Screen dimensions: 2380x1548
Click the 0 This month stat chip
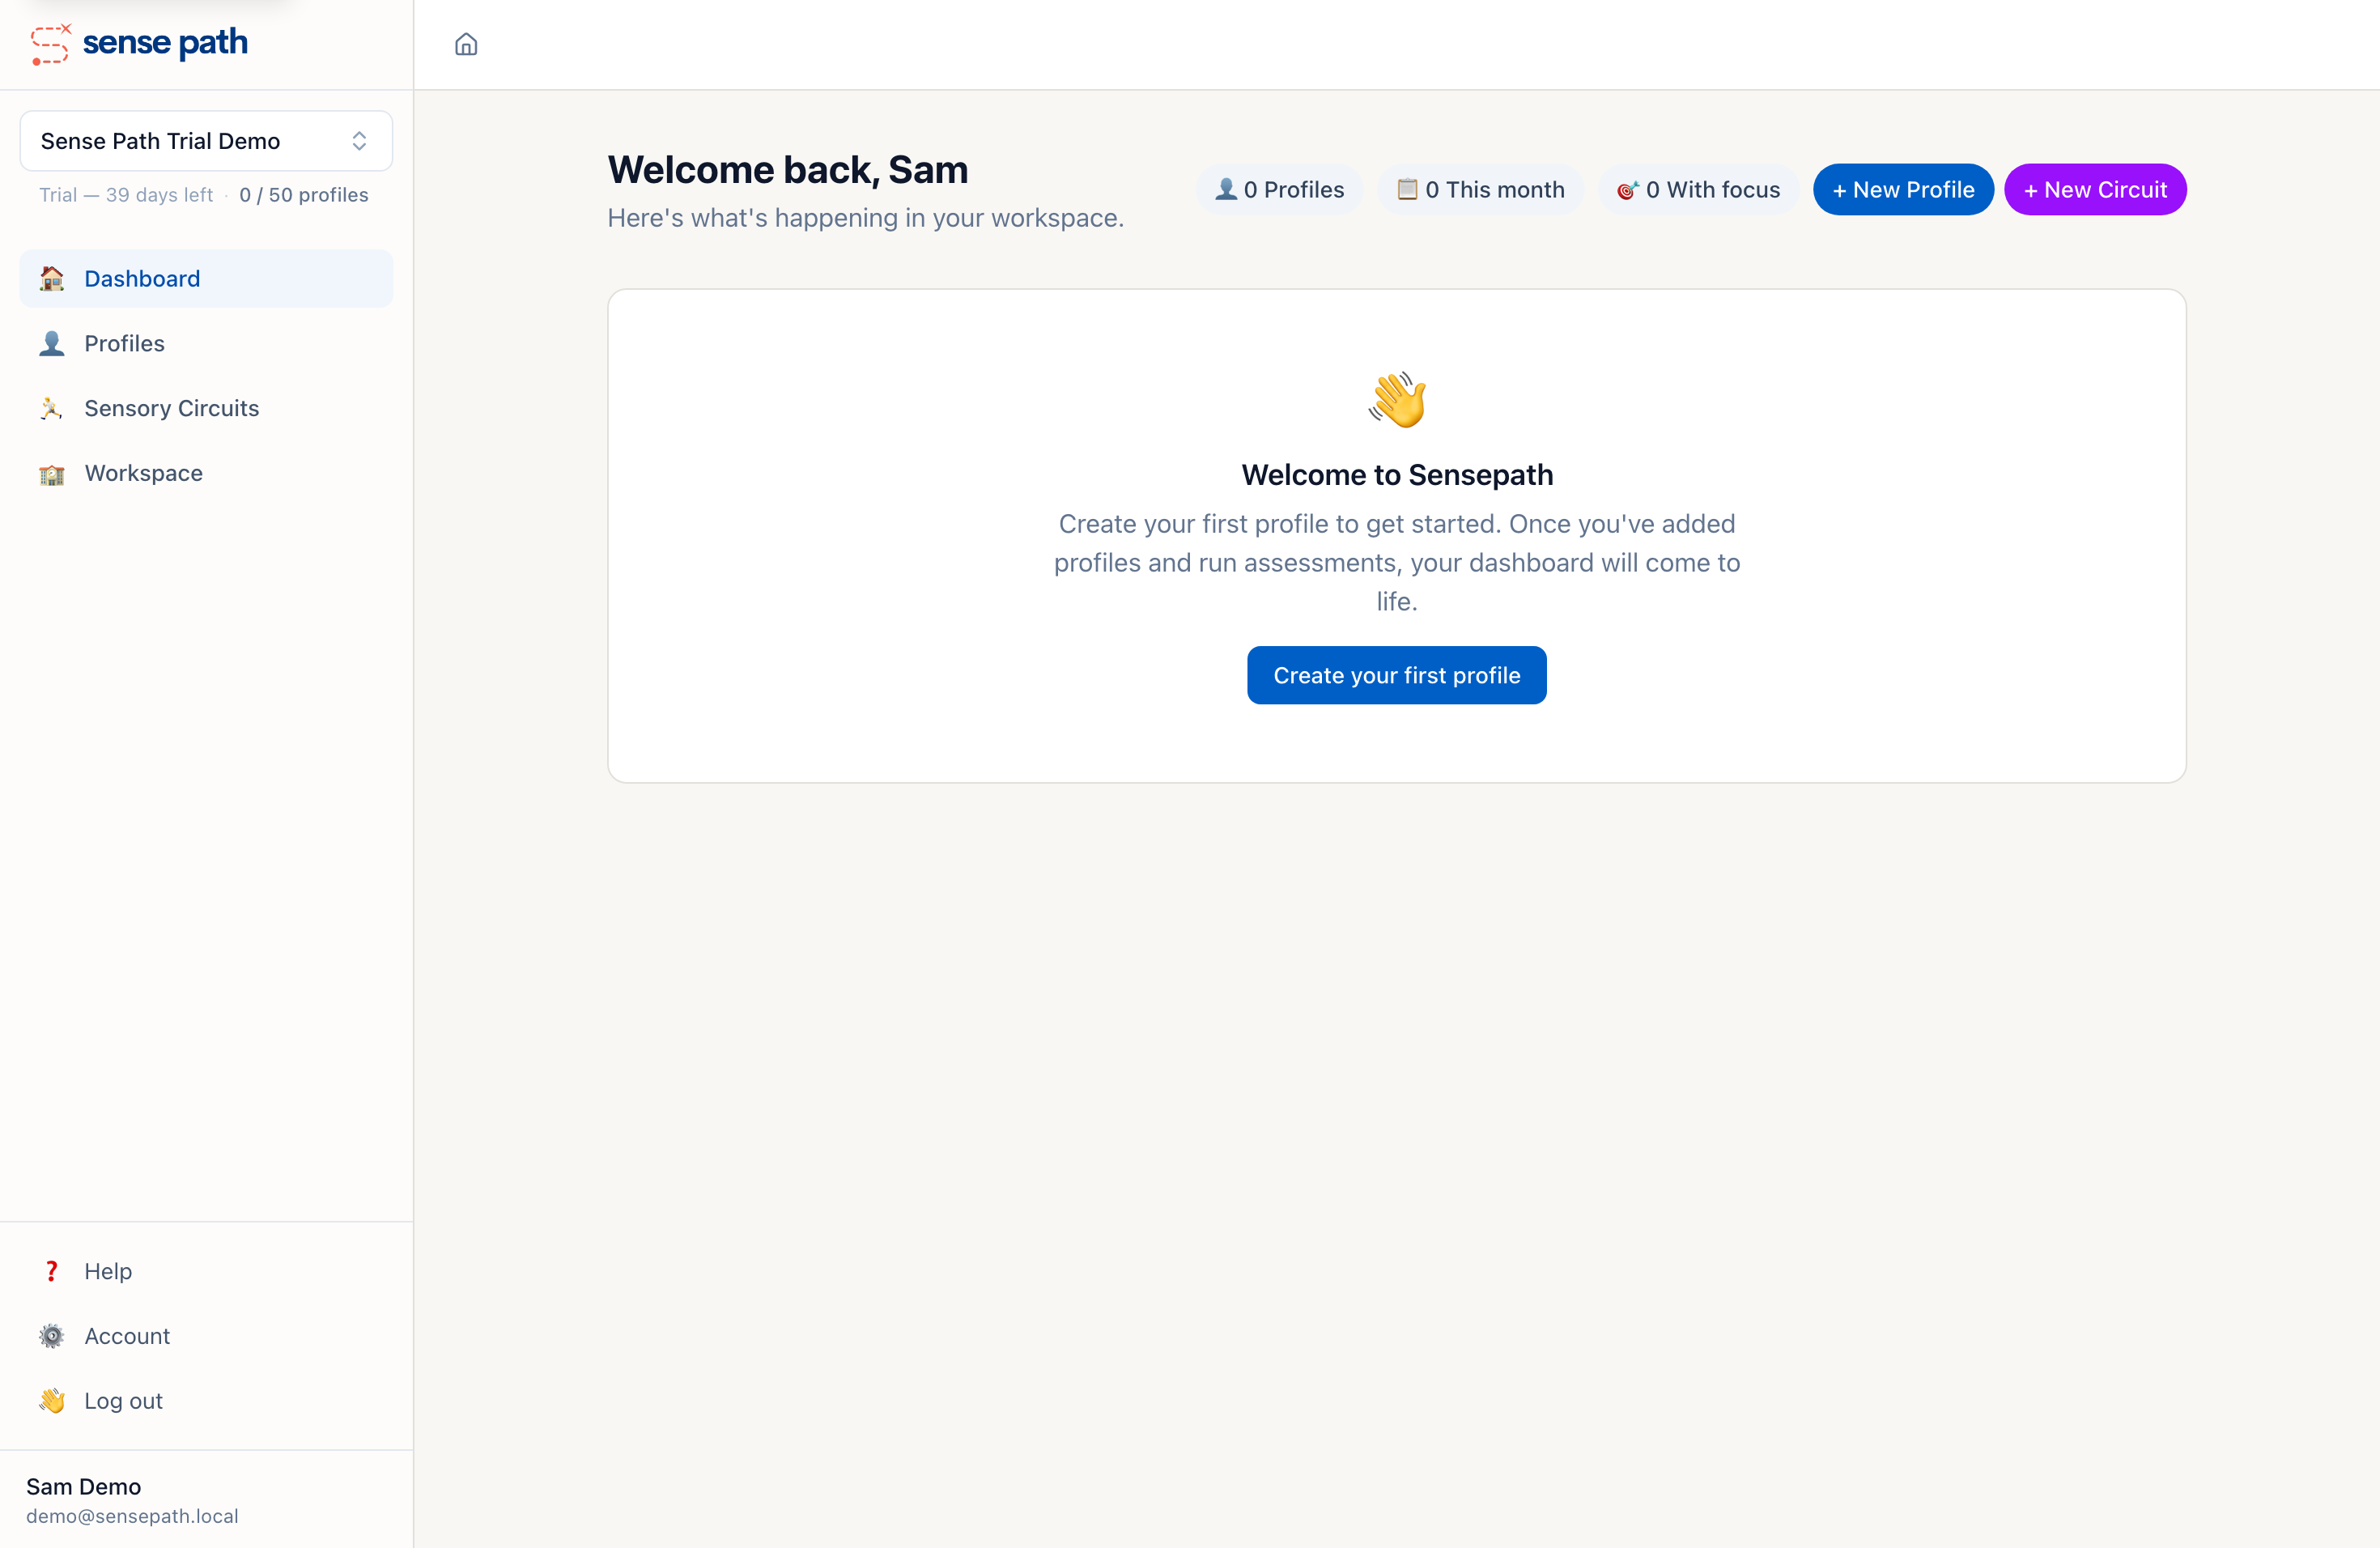click(x=1481, y=189)
